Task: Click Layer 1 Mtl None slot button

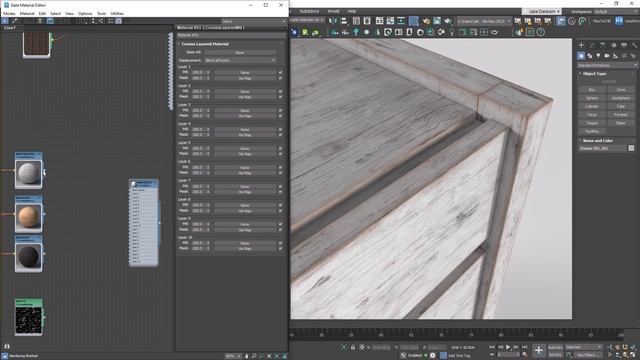Action: (244, 73)
